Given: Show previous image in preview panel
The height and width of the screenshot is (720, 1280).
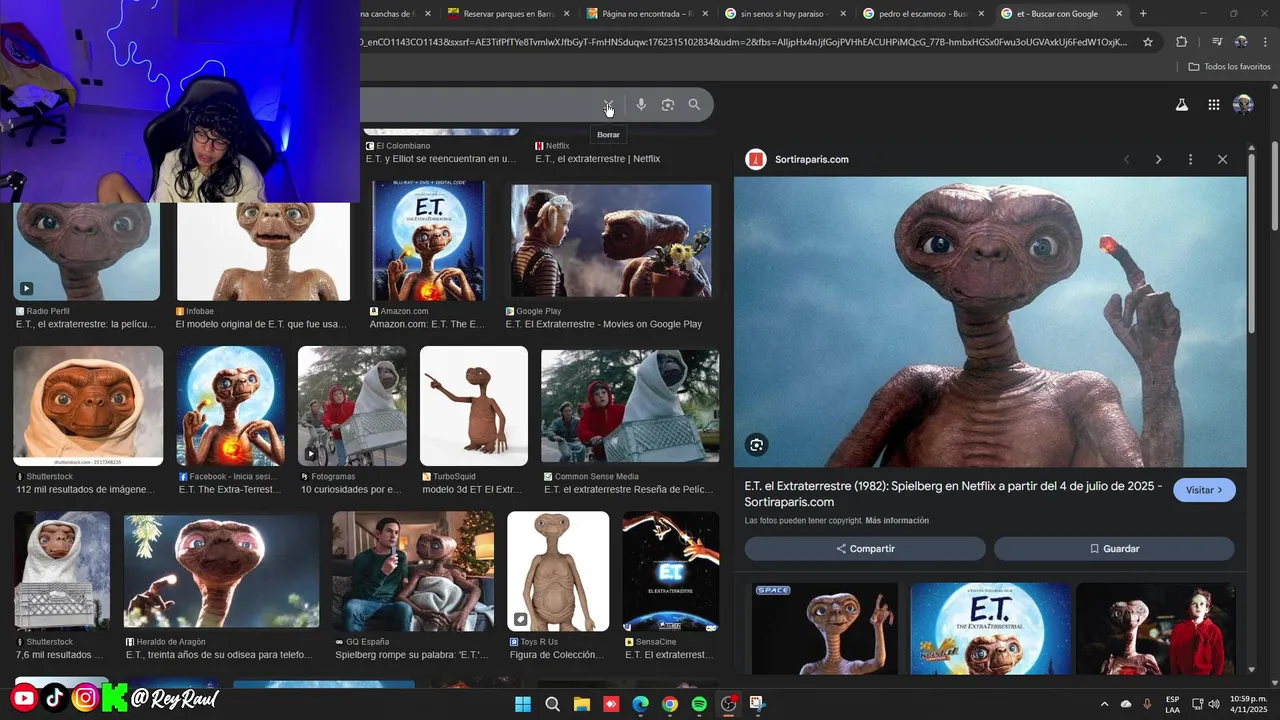Looking at the screenshot, I should [x=1127, y=159].
